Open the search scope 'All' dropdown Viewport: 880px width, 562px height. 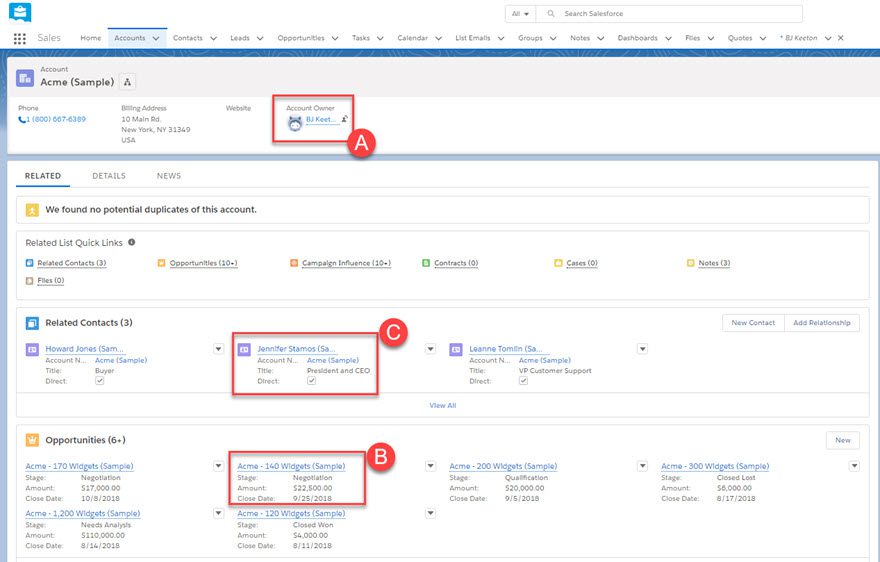[521, 14]
